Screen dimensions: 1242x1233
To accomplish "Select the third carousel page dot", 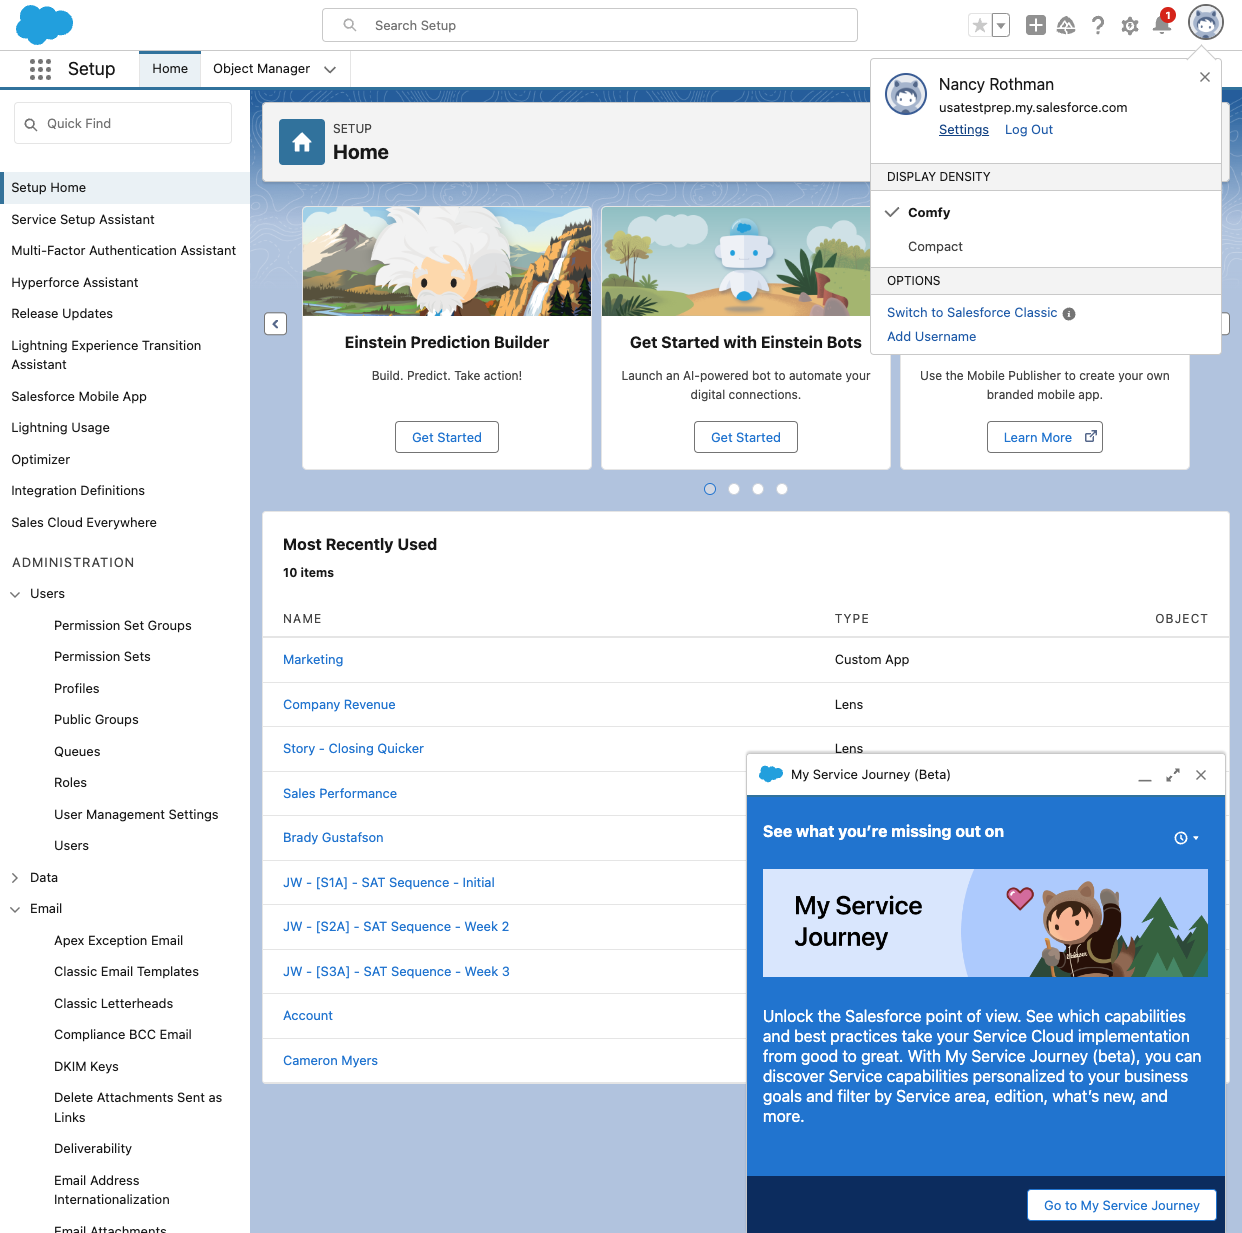I will point(758,489).
